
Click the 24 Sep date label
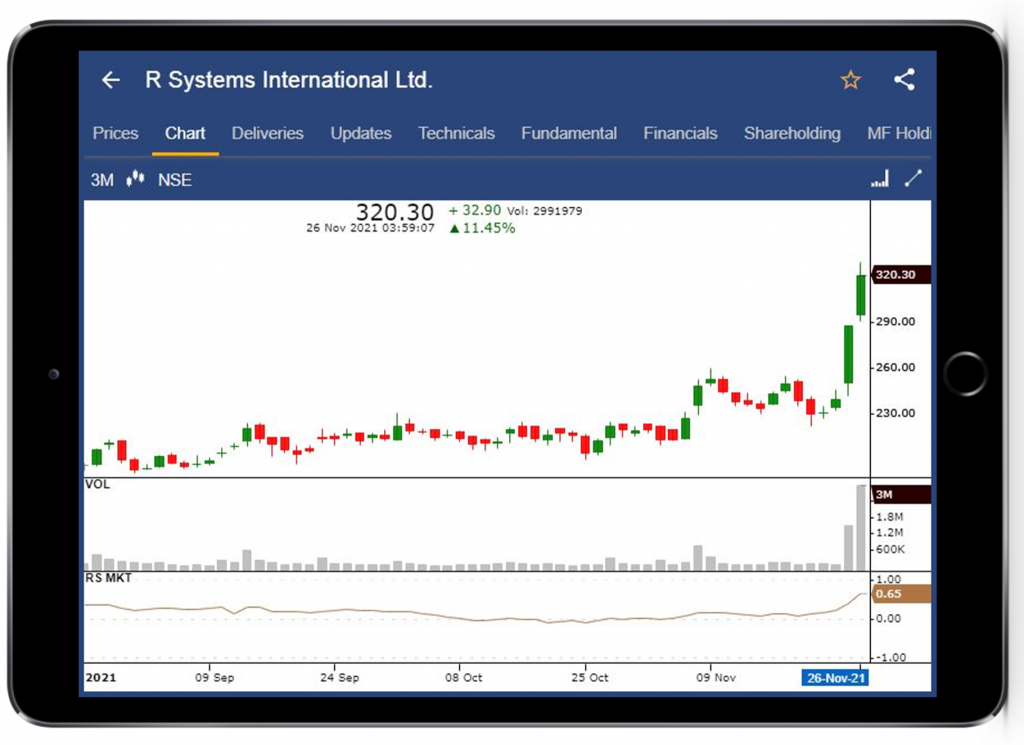[340, 677]
